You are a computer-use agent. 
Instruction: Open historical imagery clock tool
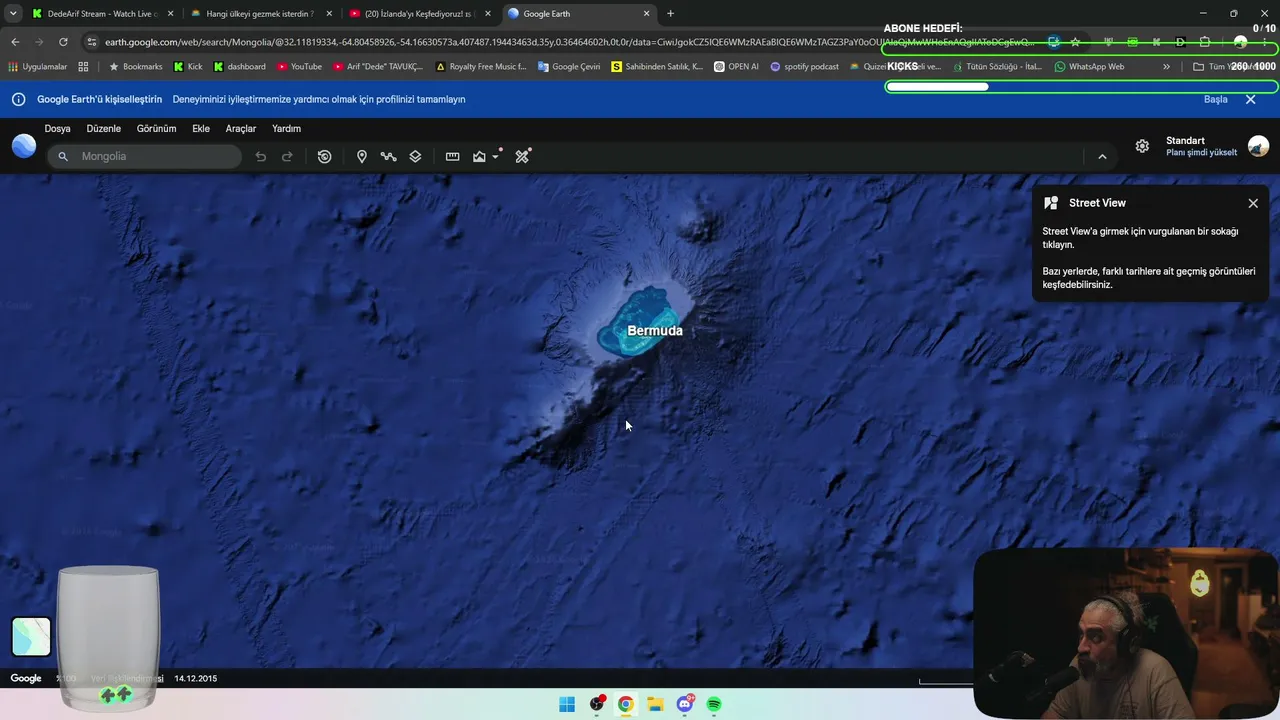(x=324, y=156)
